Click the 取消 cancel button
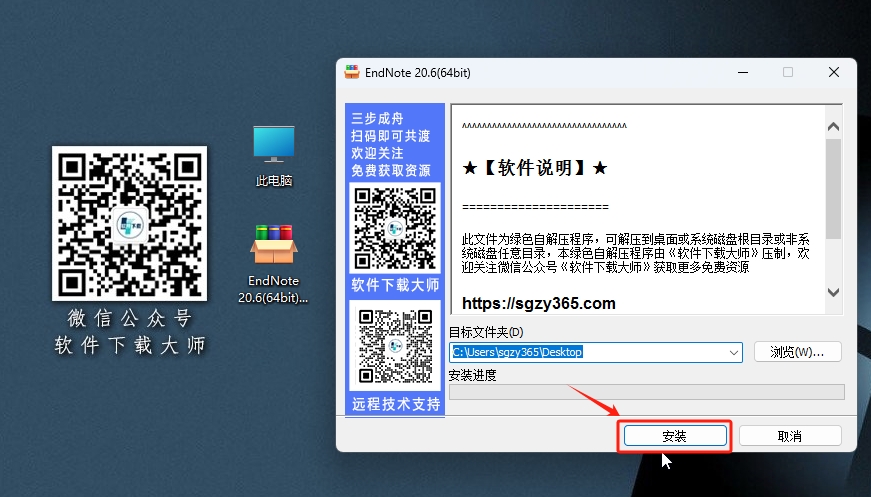 (789, 436)
